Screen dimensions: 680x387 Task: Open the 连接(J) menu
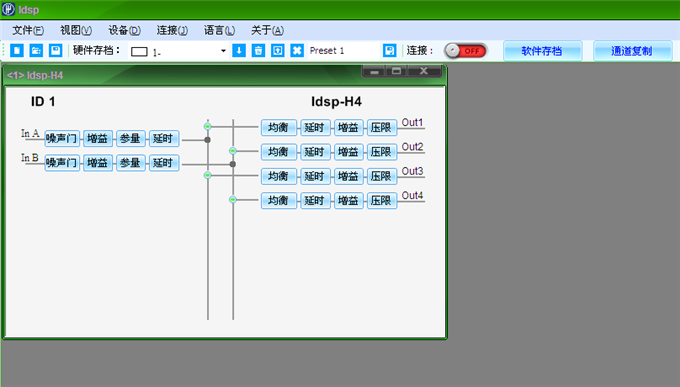click(x=172, y=30)
